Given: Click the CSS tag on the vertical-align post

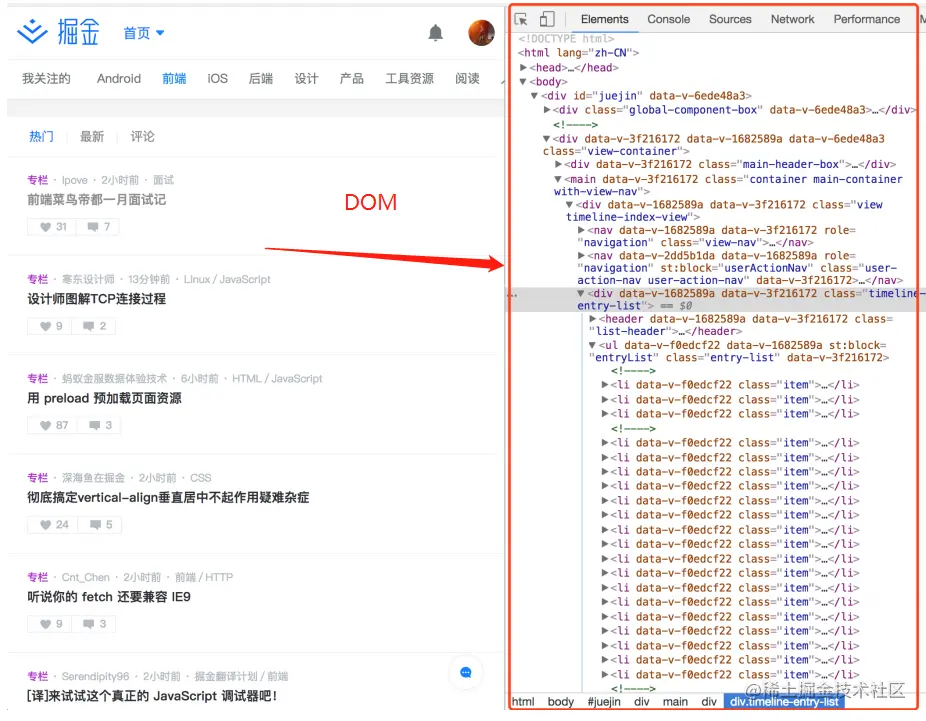Looking at the screenshot, I should pos(201,478).
